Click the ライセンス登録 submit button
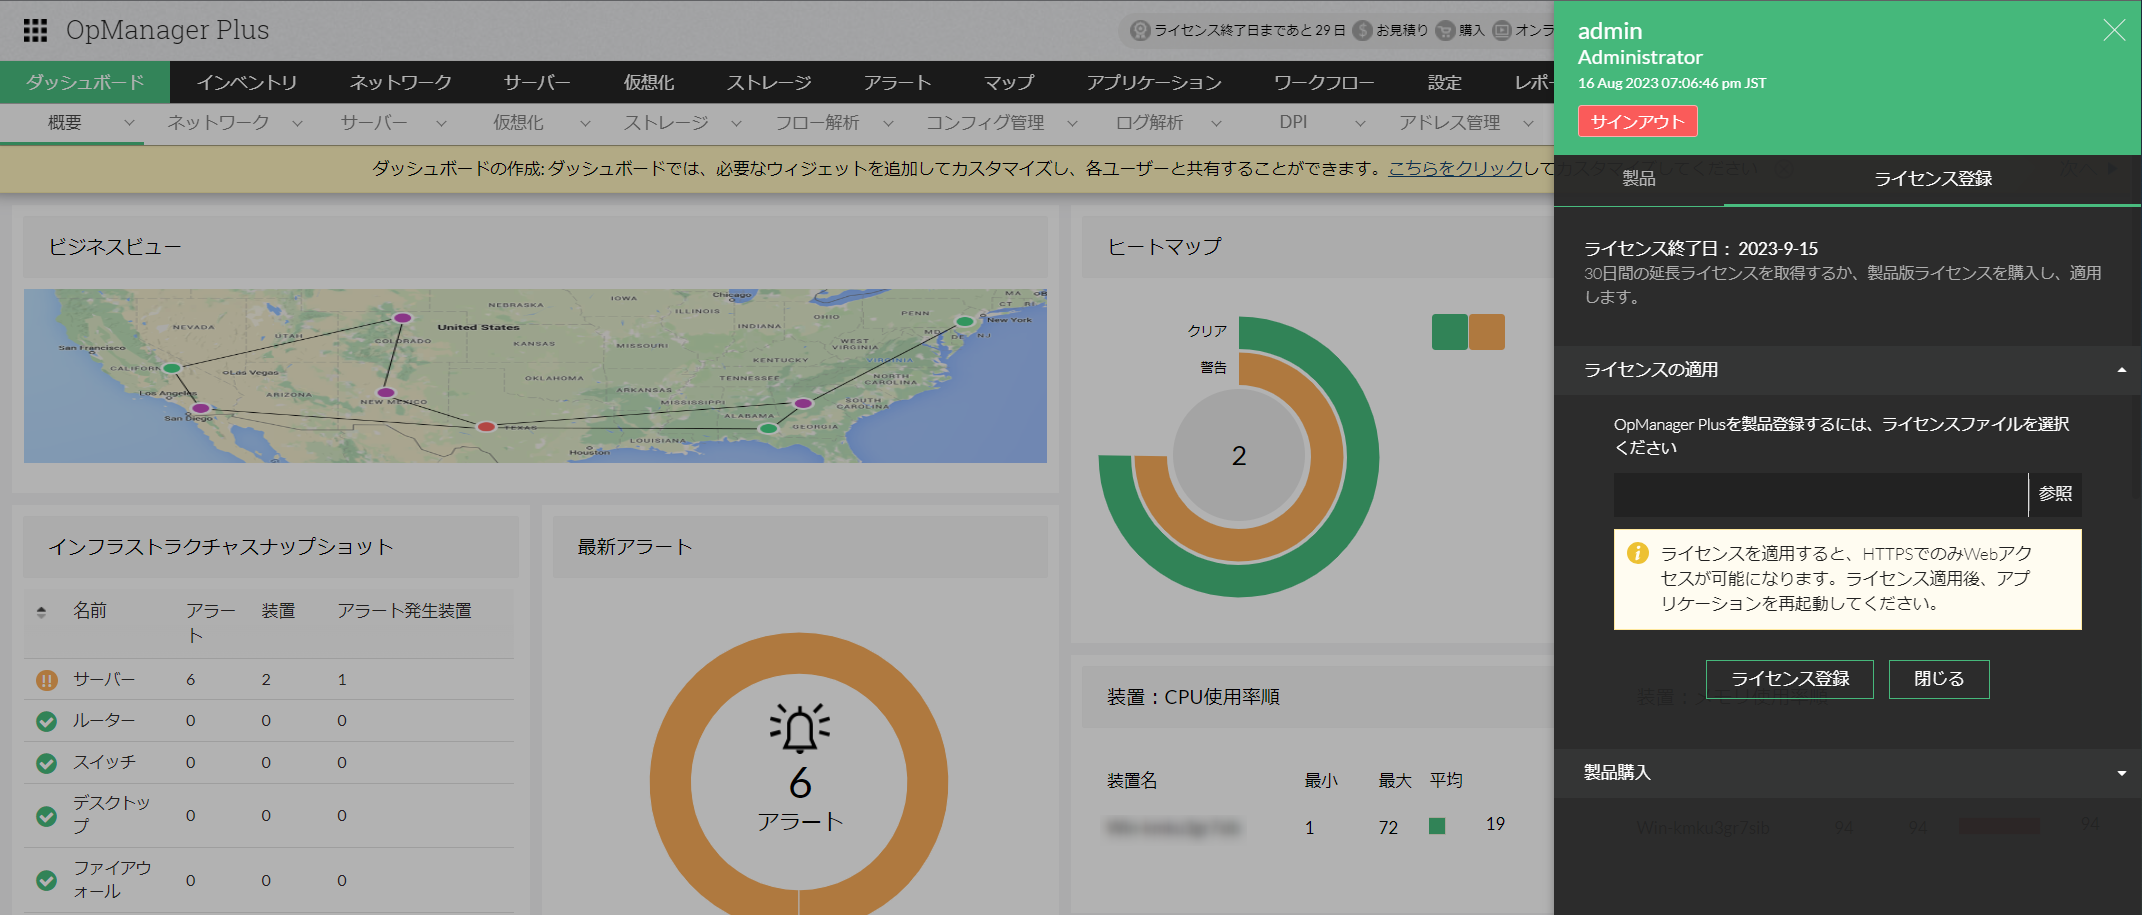This screenshot has width=2142, height=915. [x=1789, y=679]
